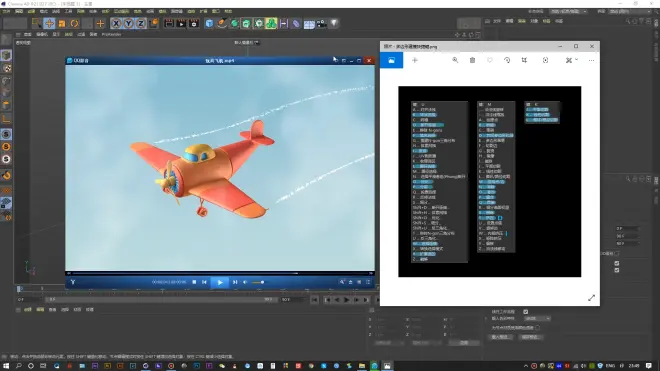This screenshot has width=660, height=371.
Task: Click the deformer icon in toolbar
Action: point(296,24)
